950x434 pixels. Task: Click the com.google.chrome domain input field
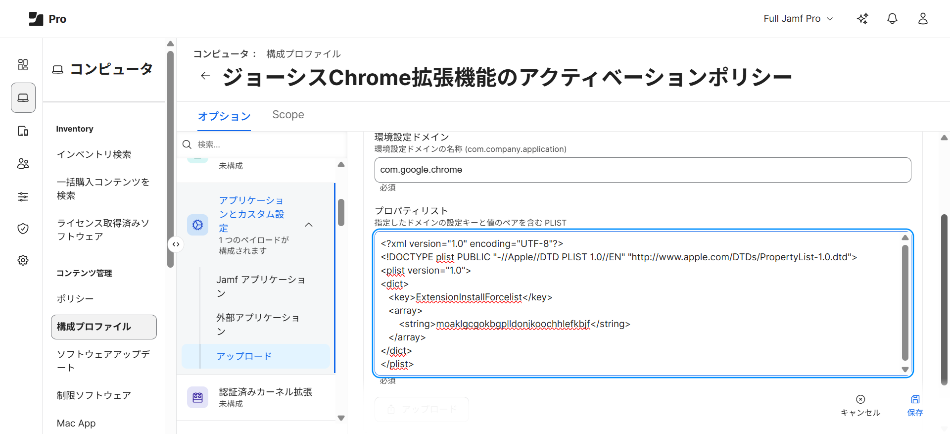click(x=643, y=170)
